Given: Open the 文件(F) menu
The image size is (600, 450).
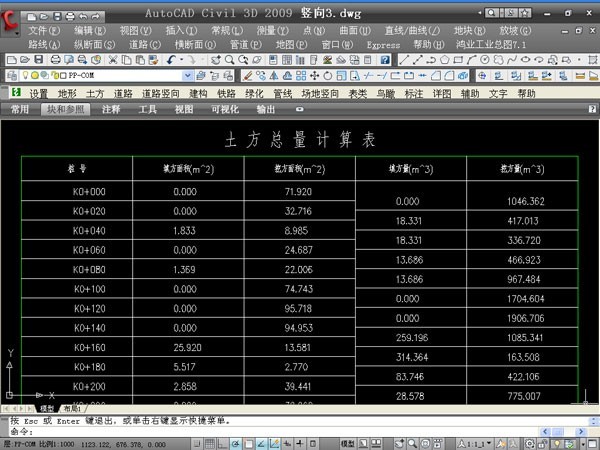Looking at the screenshot, I should (43, 31).
